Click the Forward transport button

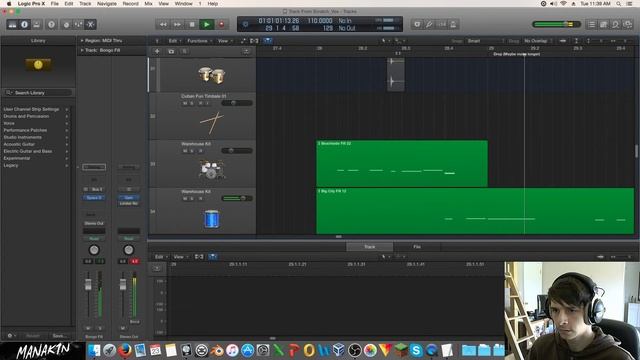pyautogui.click(x=177, y=24)
